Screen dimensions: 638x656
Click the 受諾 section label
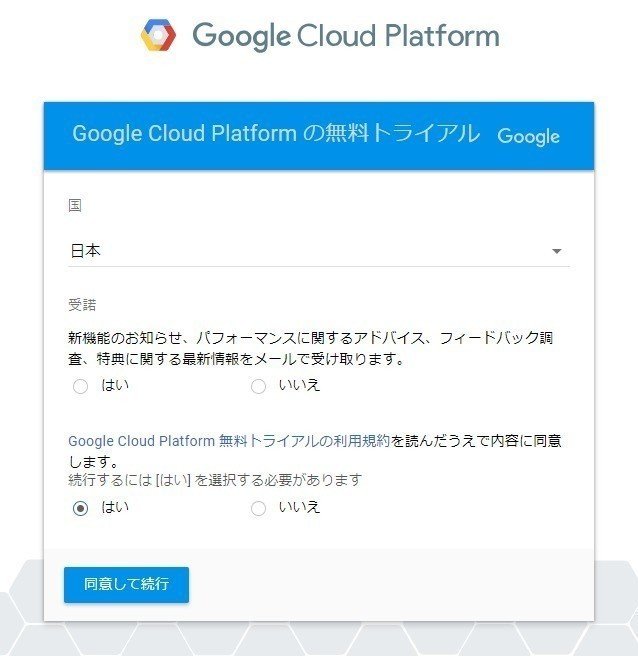pos(82,305)
